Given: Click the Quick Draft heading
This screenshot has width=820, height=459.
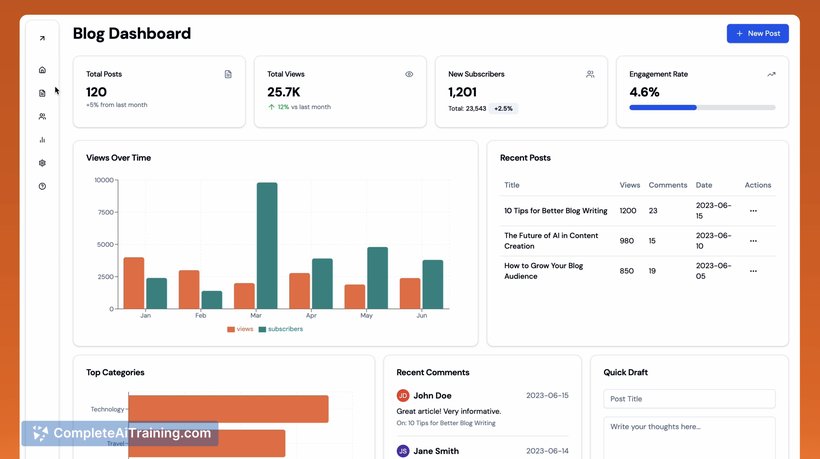Looking at the screenshot, I should click(x=625, y=372).
